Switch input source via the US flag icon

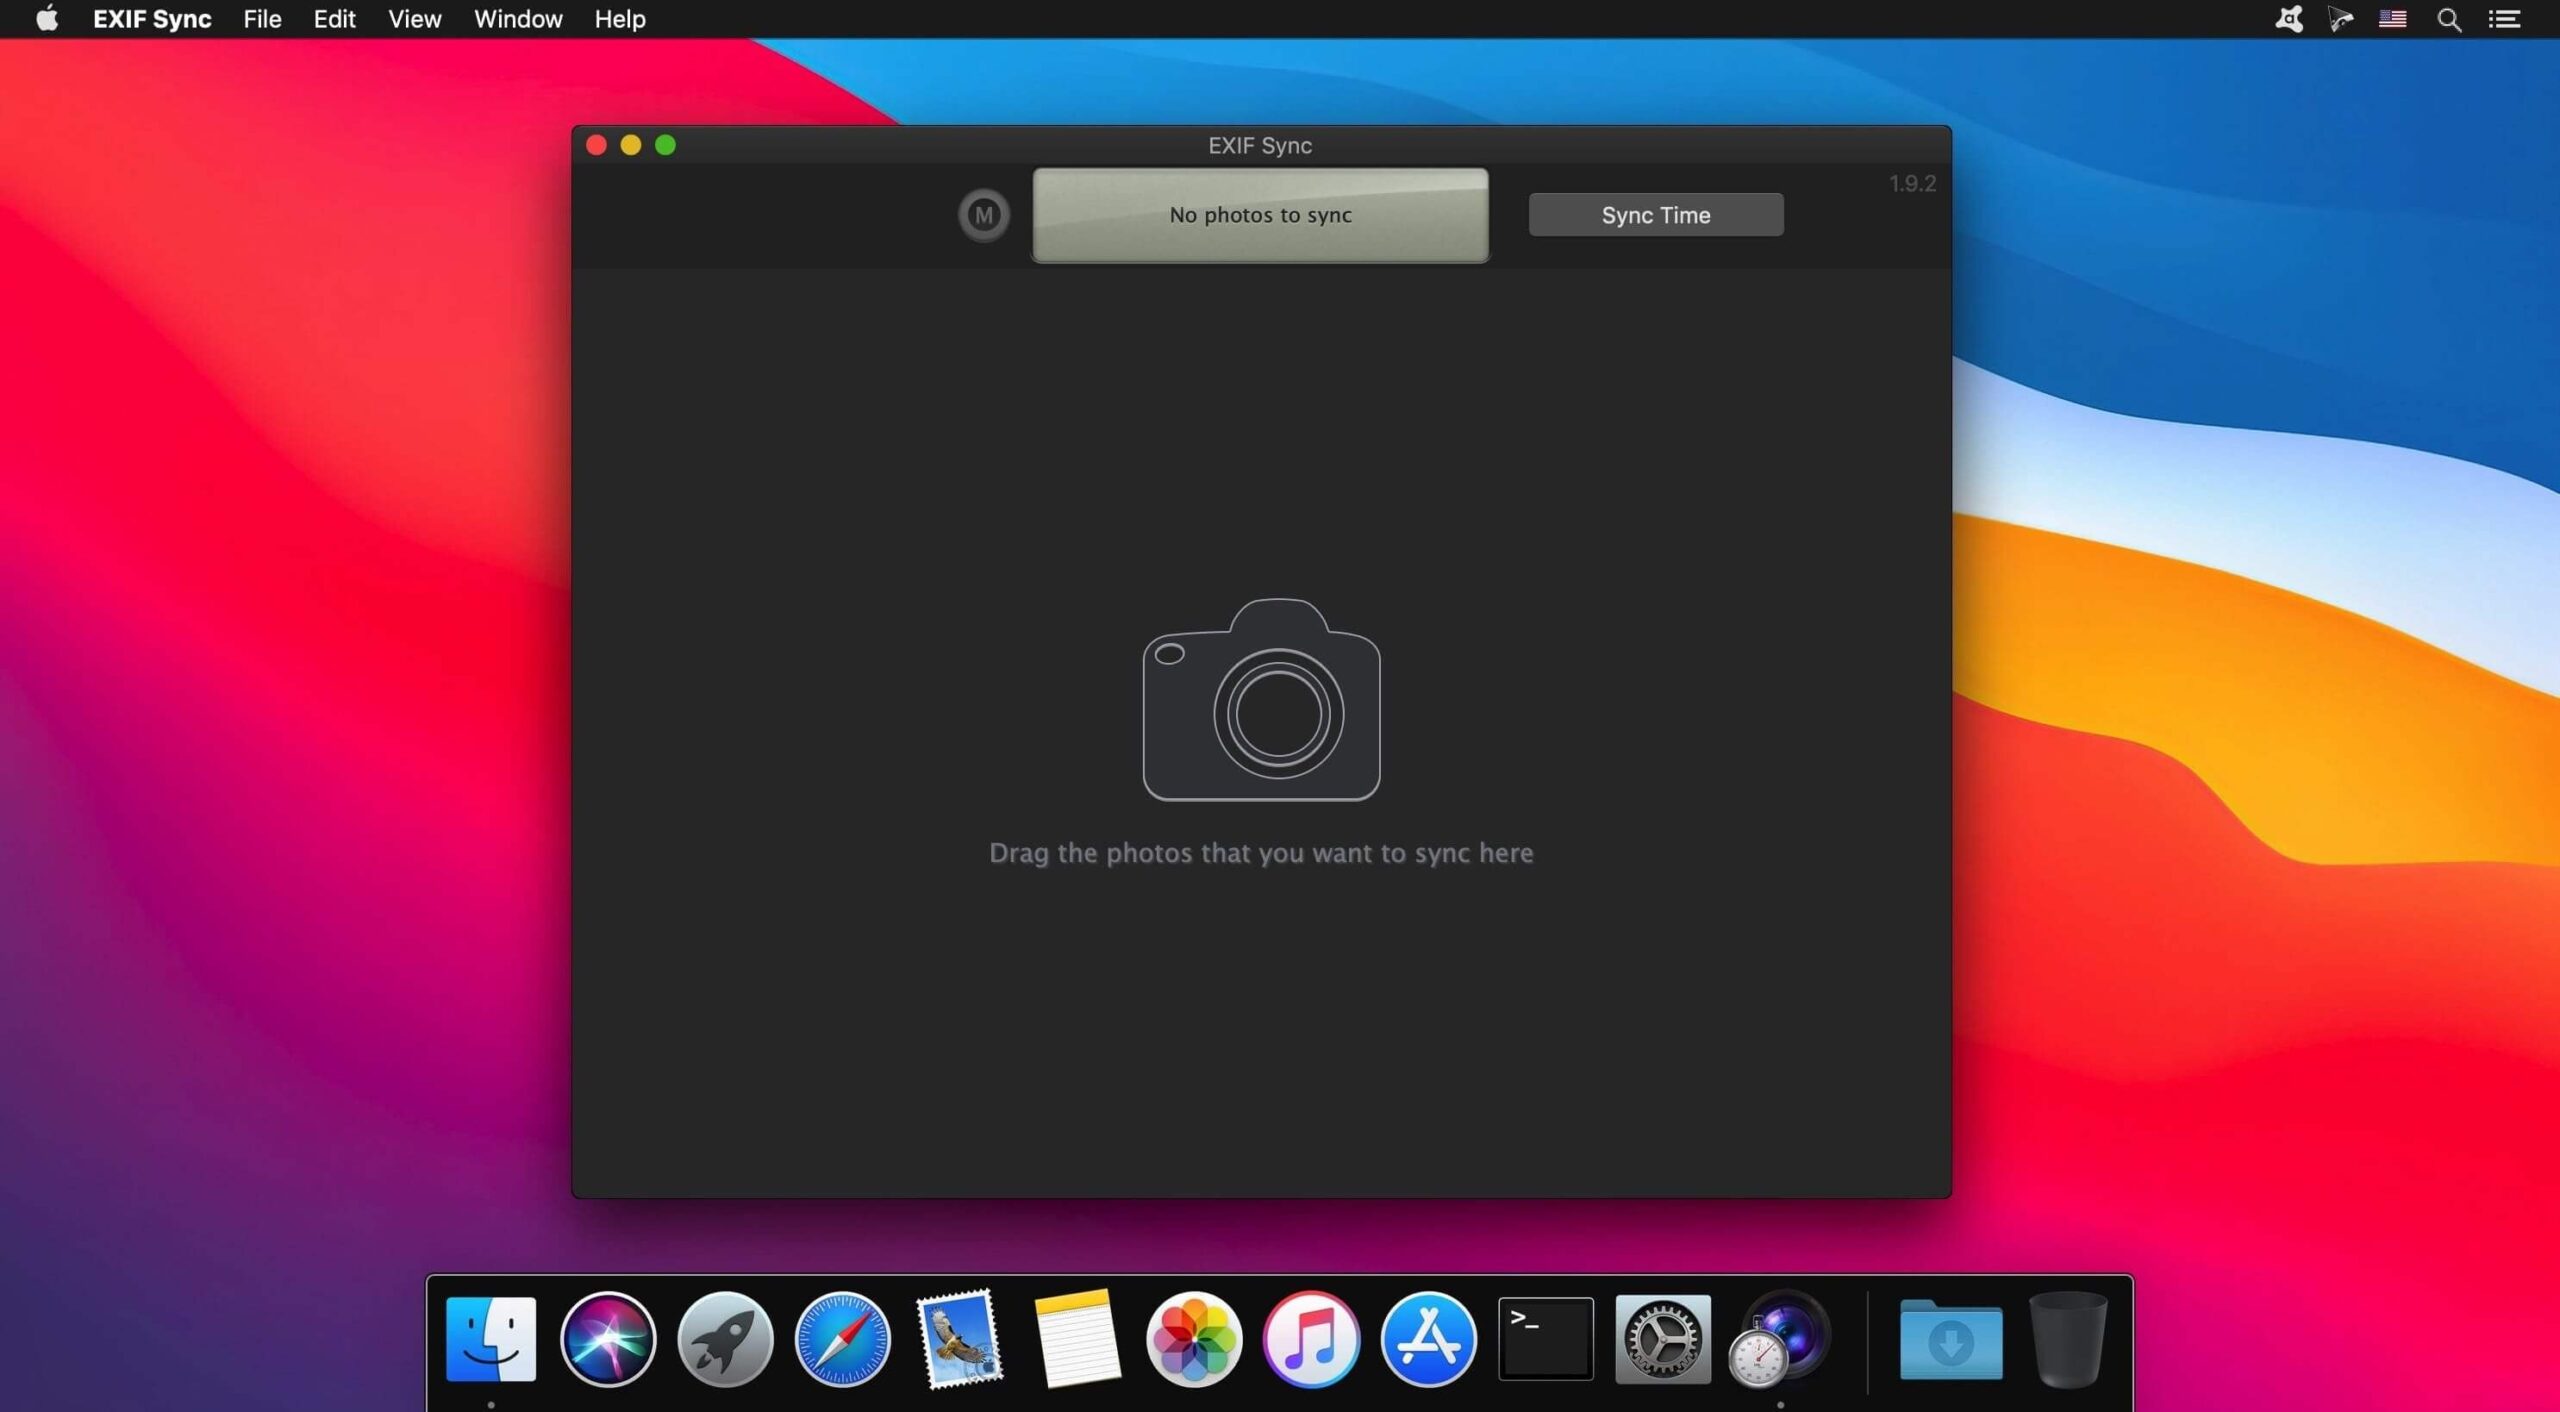coord(2394,19)
